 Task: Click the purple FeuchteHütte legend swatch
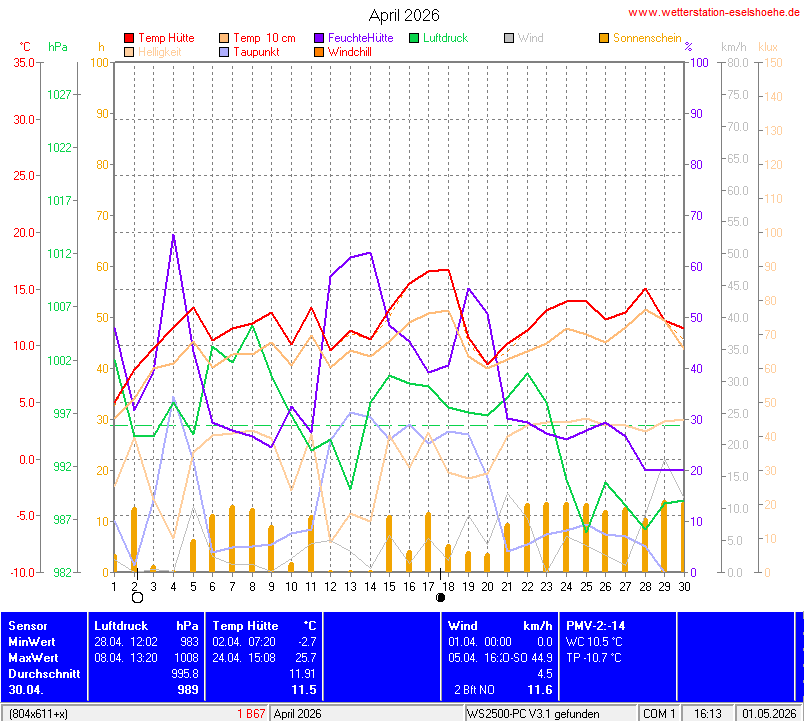319,38
